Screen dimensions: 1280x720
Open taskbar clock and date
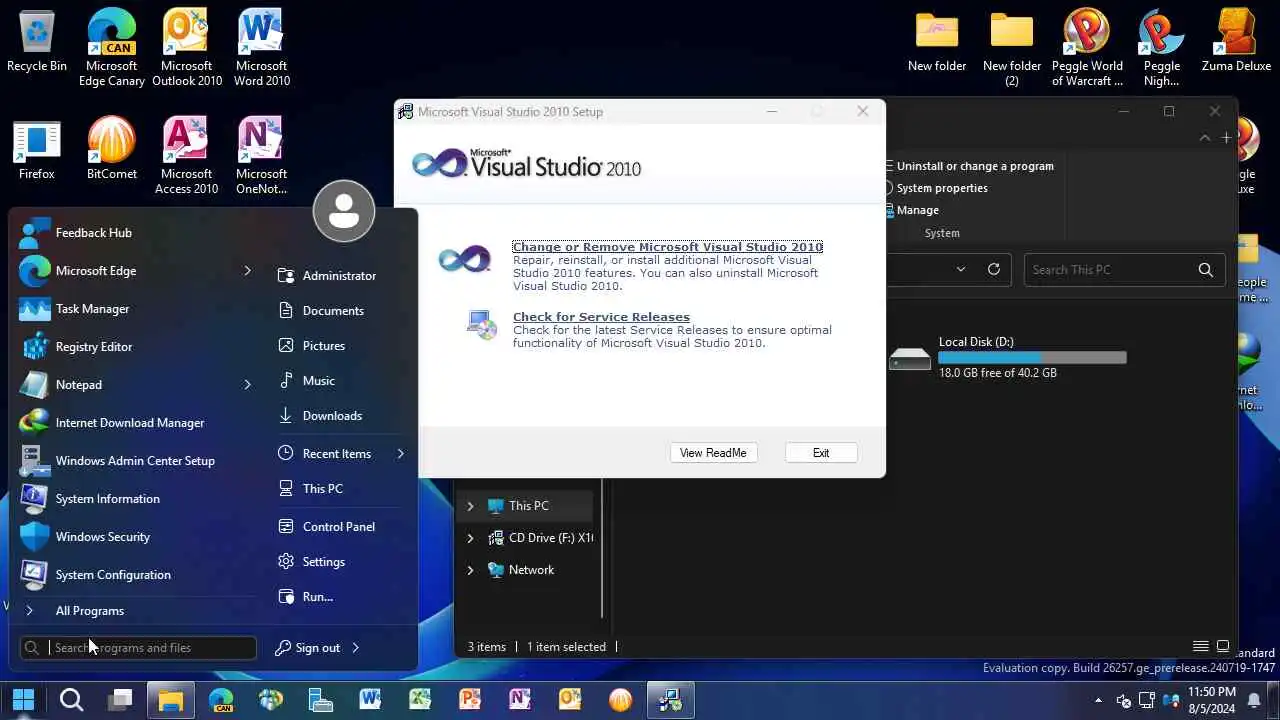click(x=1212, y=700)
